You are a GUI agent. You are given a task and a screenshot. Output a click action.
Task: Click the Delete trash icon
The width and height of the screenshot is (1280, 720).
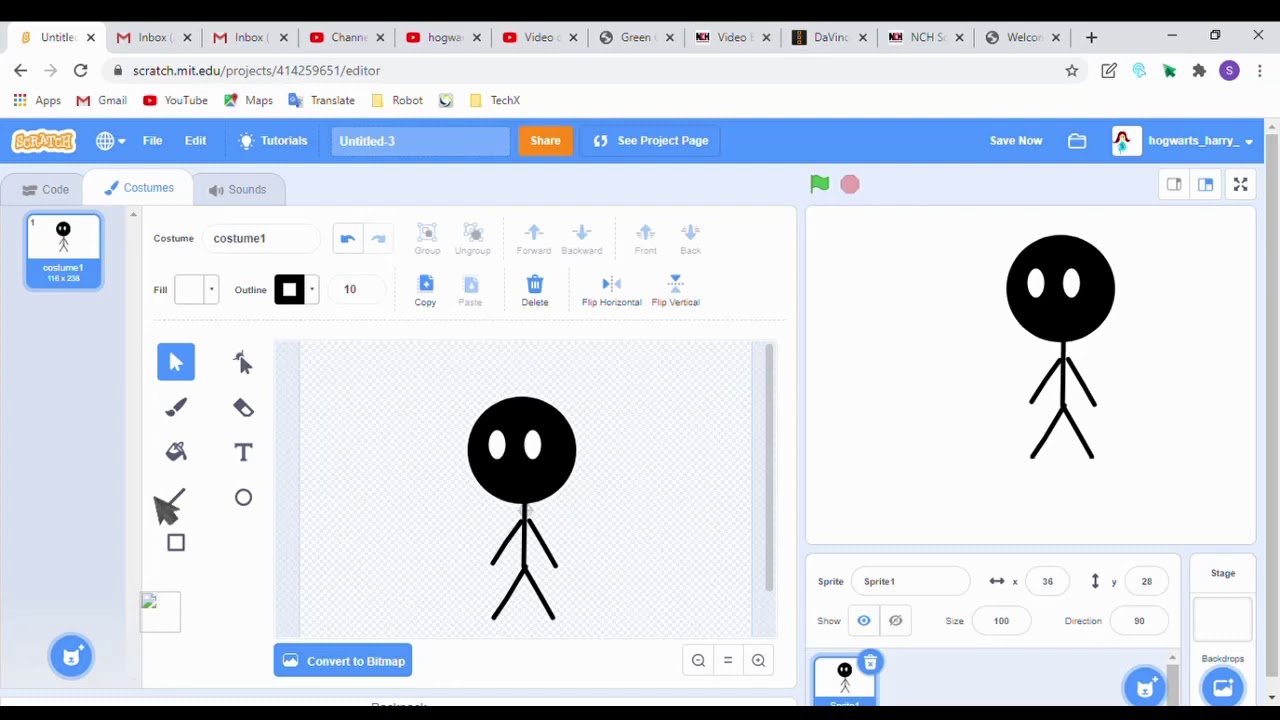pyautogui.click(x=535, y=290)
